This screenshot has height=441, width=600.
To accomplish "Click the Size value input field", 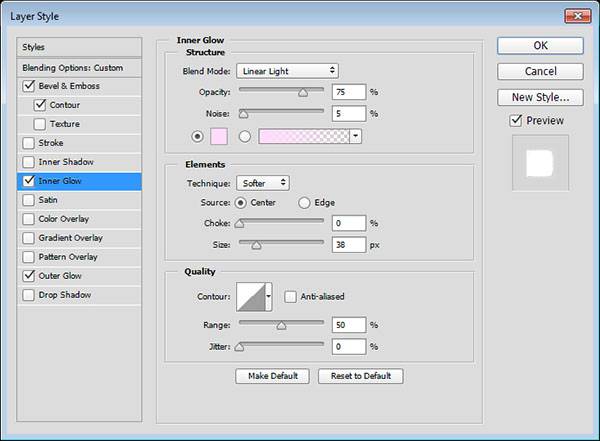I will pos(349,243).
